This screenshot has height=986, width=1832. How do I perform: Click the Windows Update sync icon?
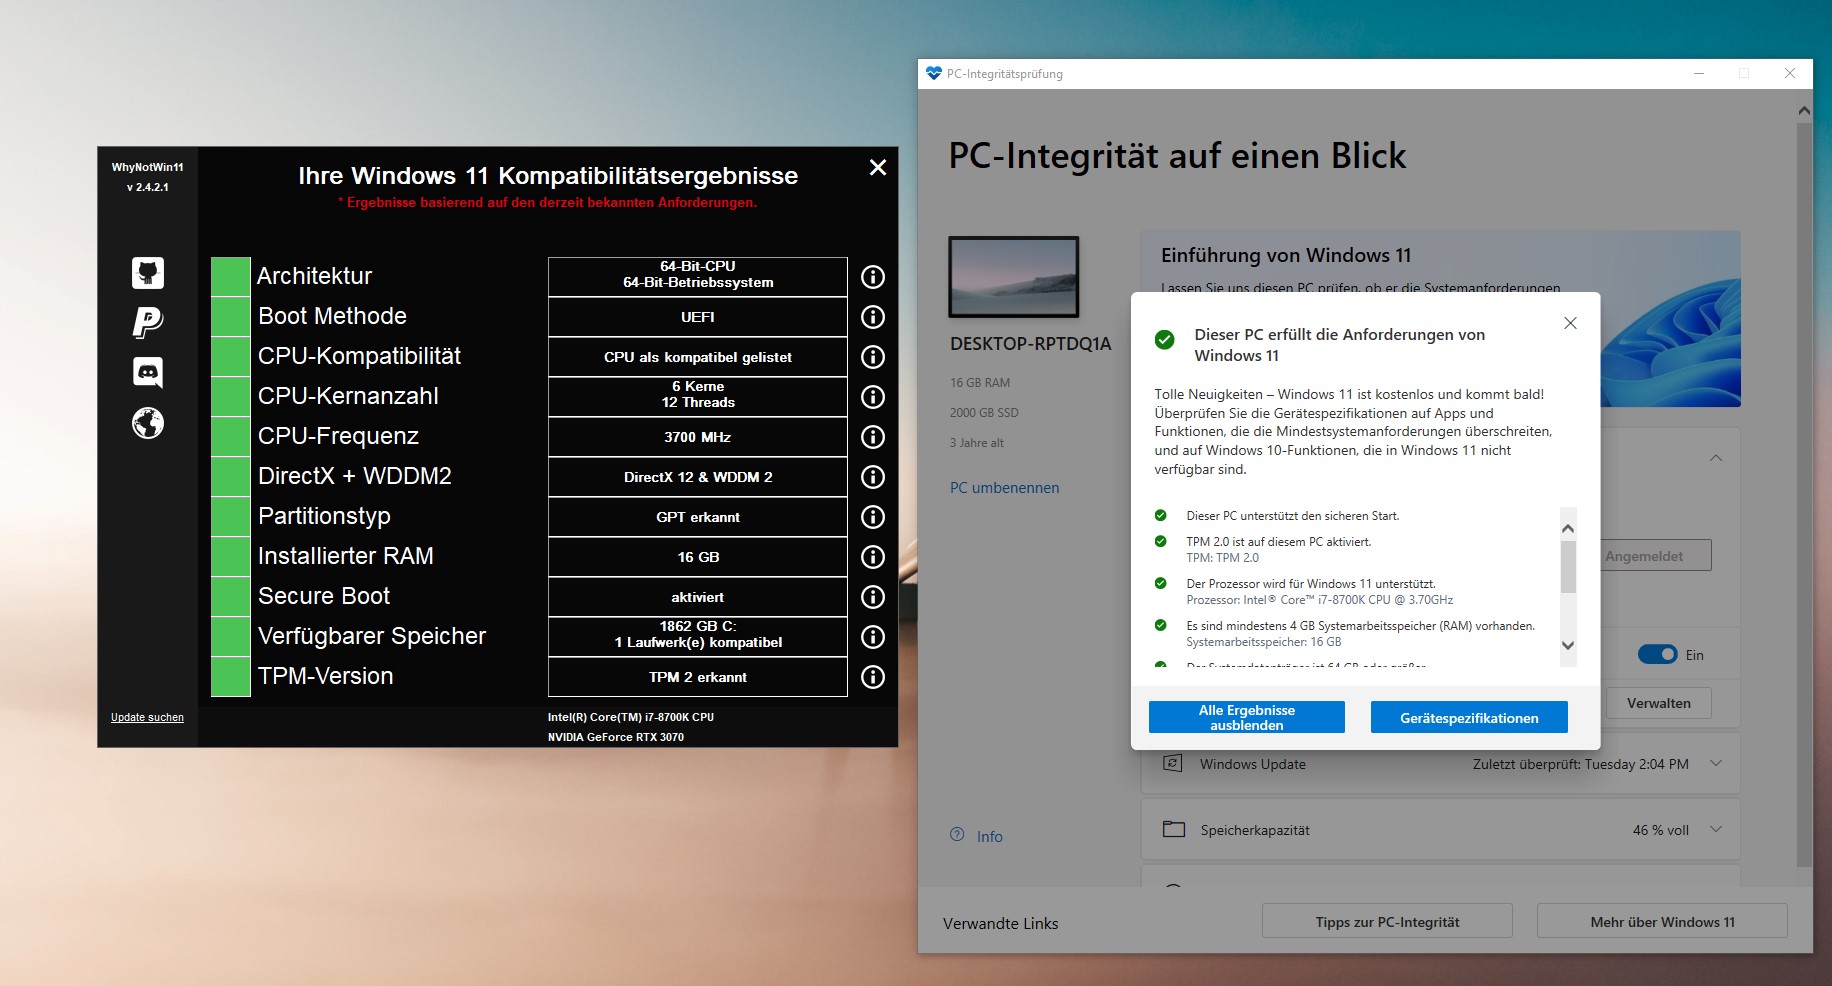pos(1173,763)
